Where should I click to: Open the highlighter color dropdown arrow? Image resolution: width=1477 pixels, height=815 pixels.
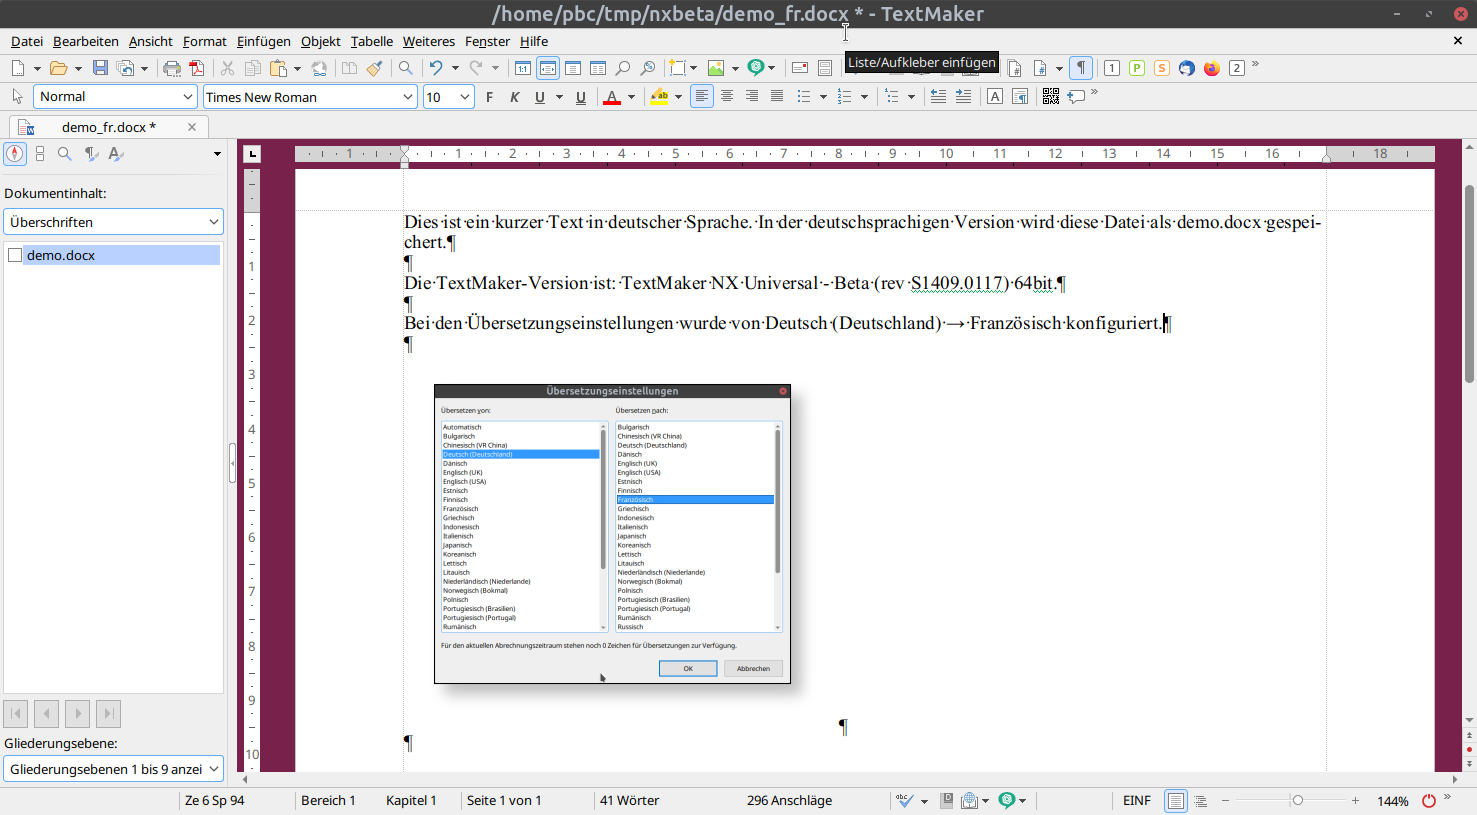tap(679, 97)
